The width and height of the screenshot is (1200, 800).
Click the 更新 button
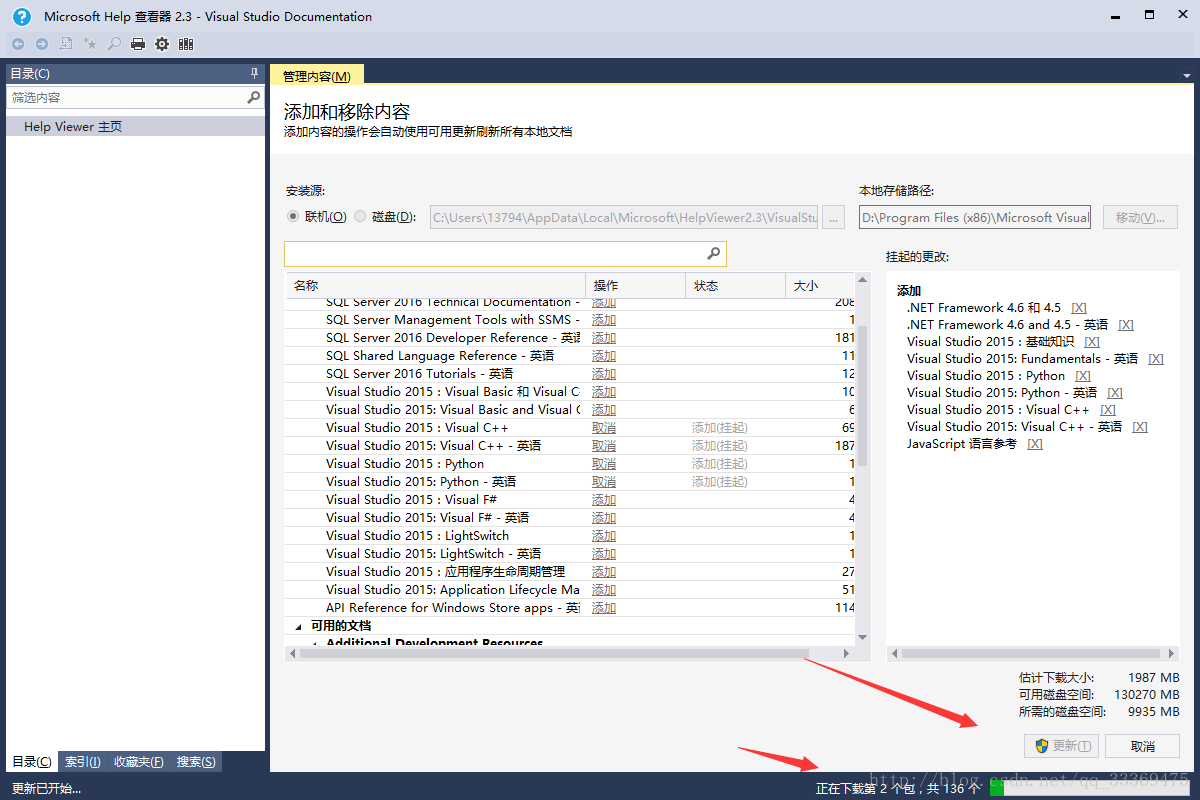point(1062,746)
